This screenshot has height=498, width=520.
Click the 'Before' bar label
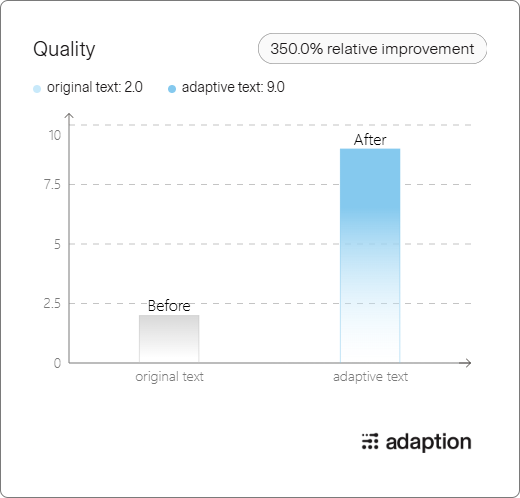point(169,306)
